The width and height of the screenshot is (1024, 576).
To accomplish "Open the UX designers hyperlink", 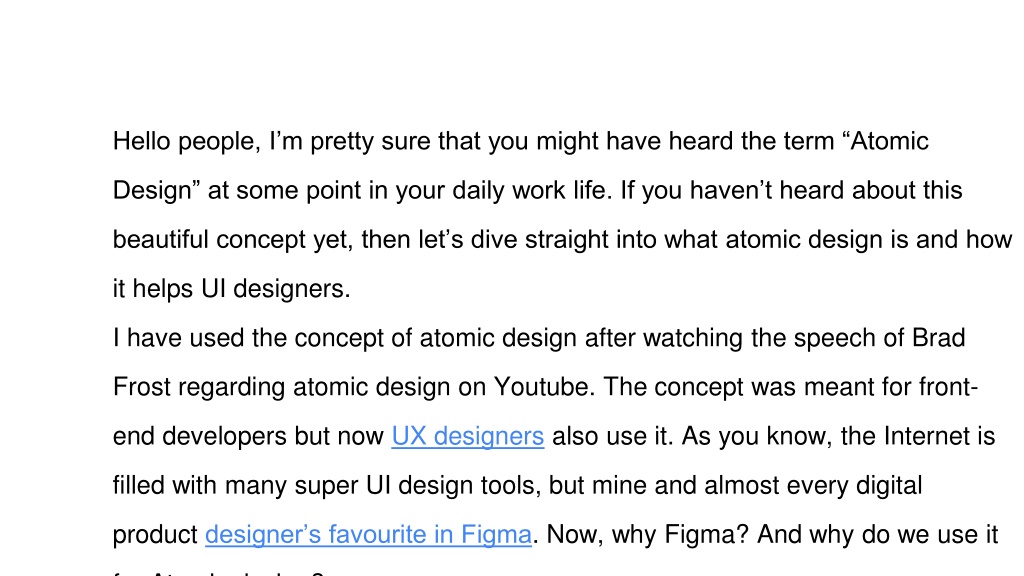I will [468, 436].
